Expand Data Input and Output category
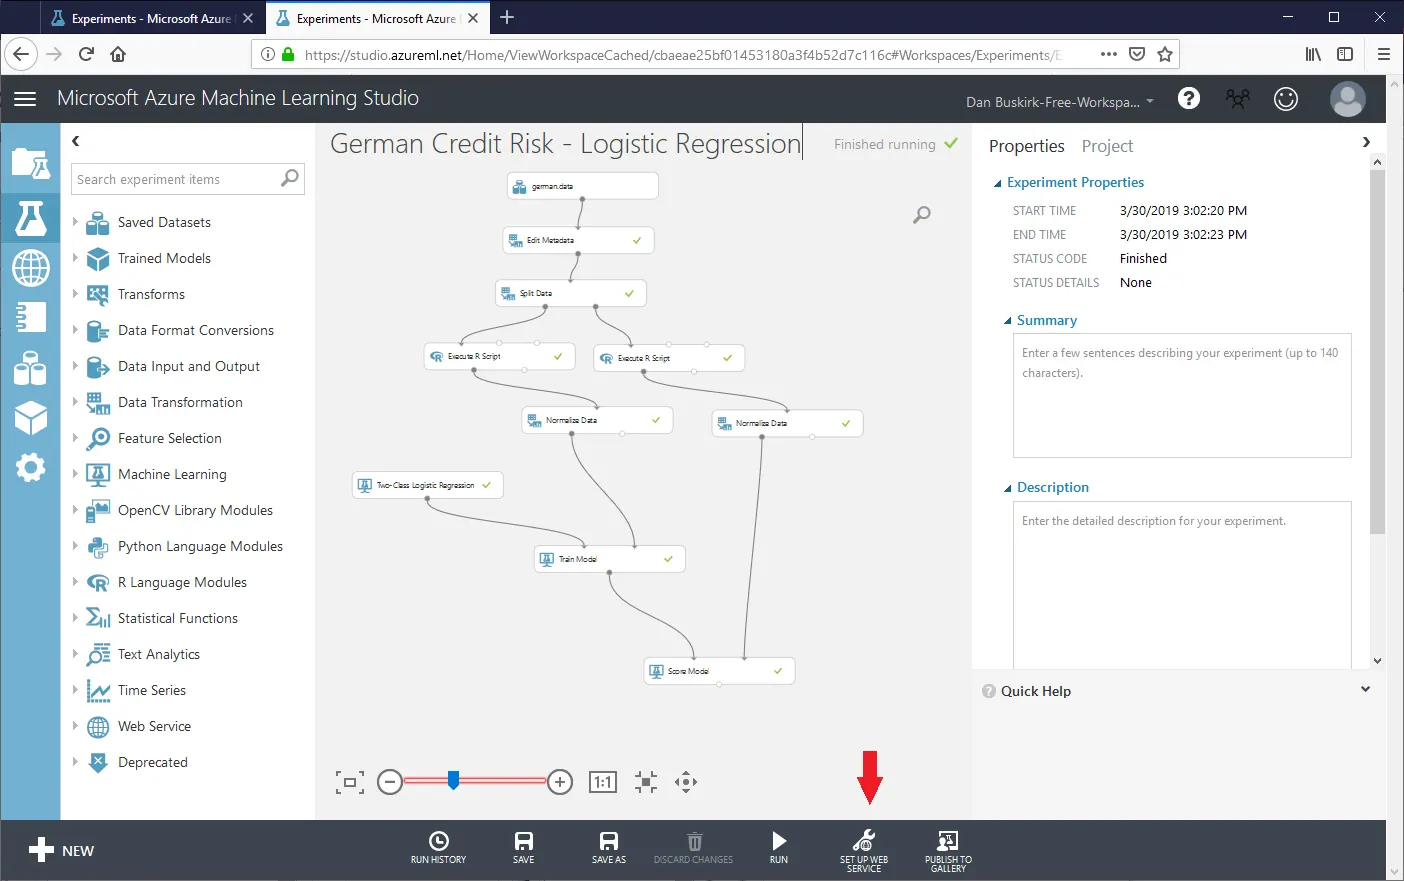Screen dimensions: 1404x881 (74, 366)
